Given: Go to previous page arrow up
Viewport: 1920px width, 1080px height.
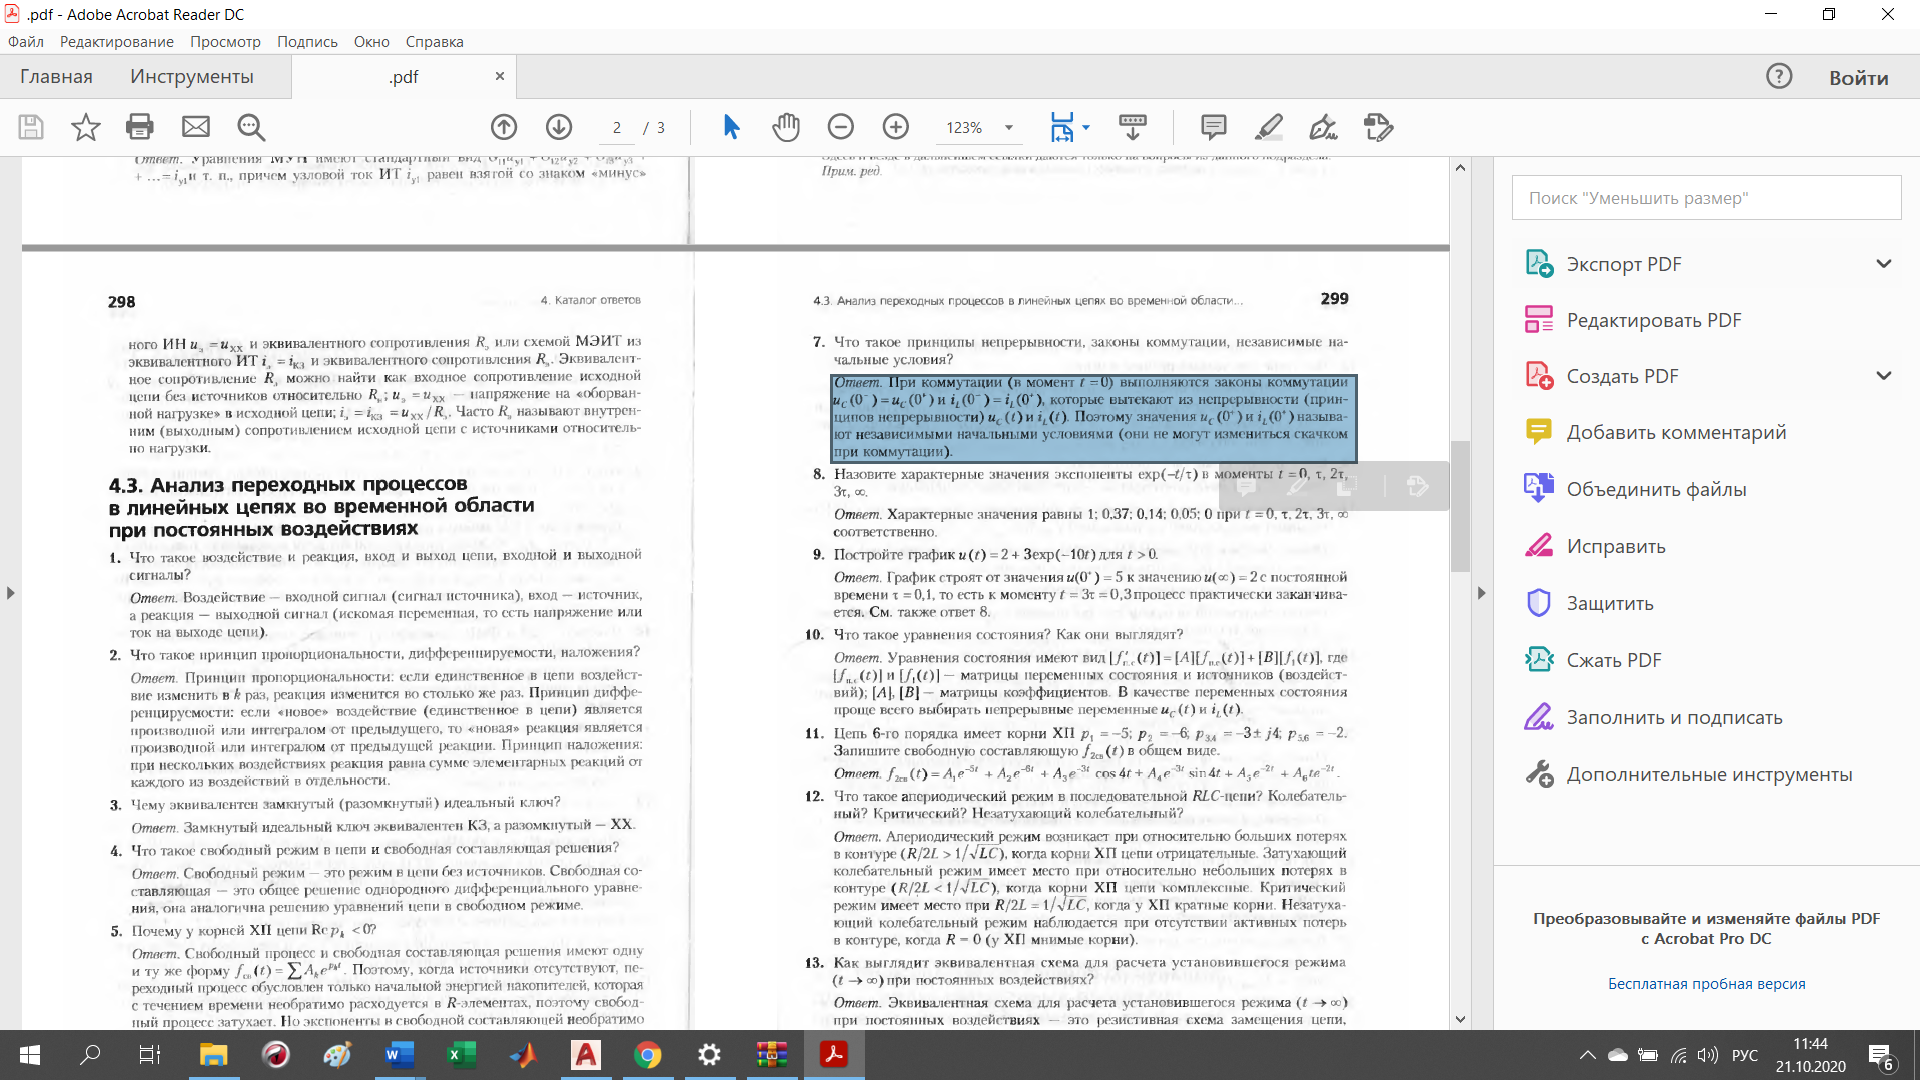Looking at the screenshot, I should pos(504,127).
